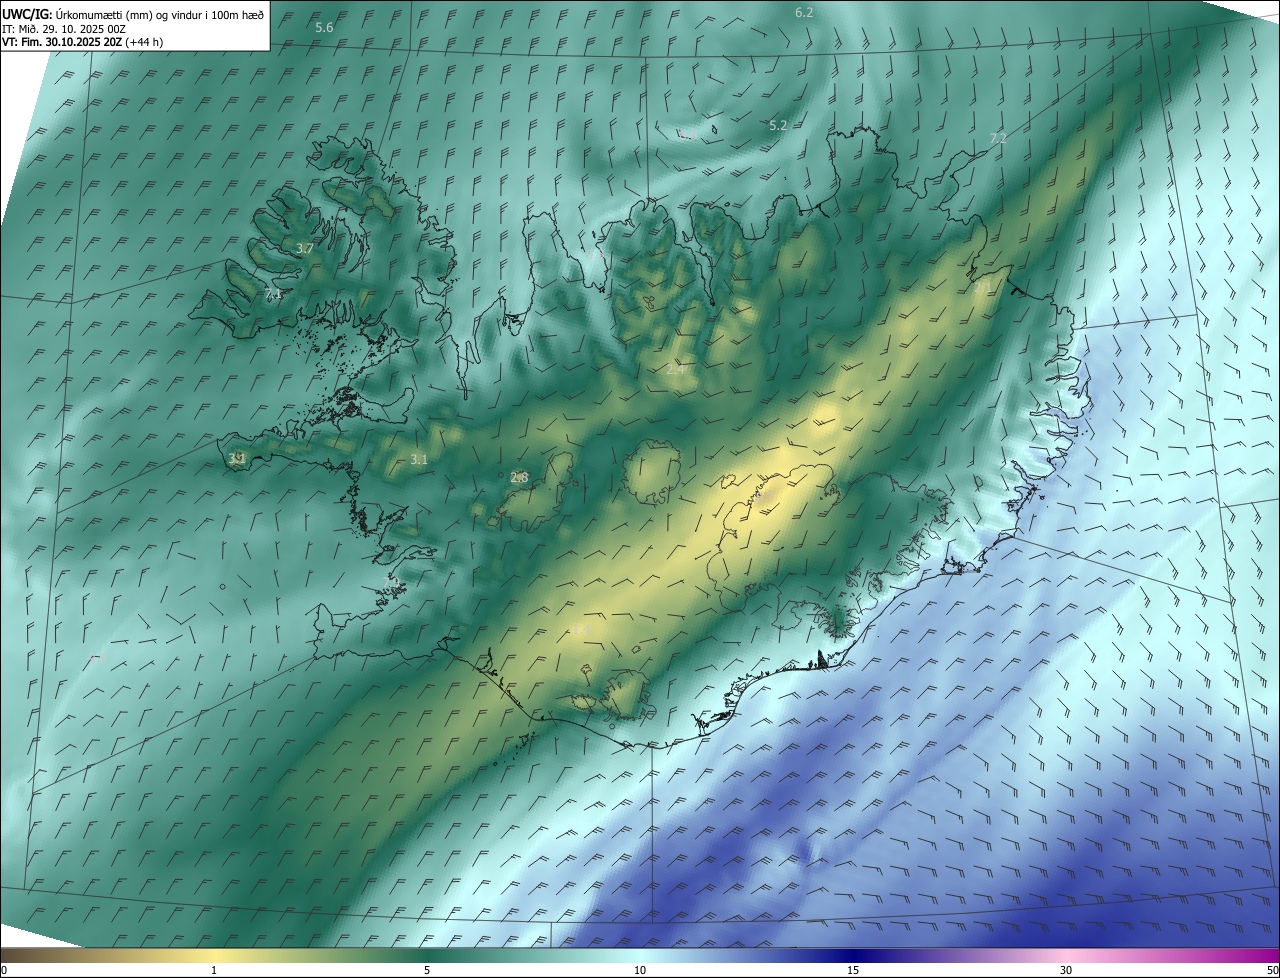
Task: Select the 'VT: Fim. 30.10.2025 20Z (+44 h)' line
Action: (x=83, y=42)
